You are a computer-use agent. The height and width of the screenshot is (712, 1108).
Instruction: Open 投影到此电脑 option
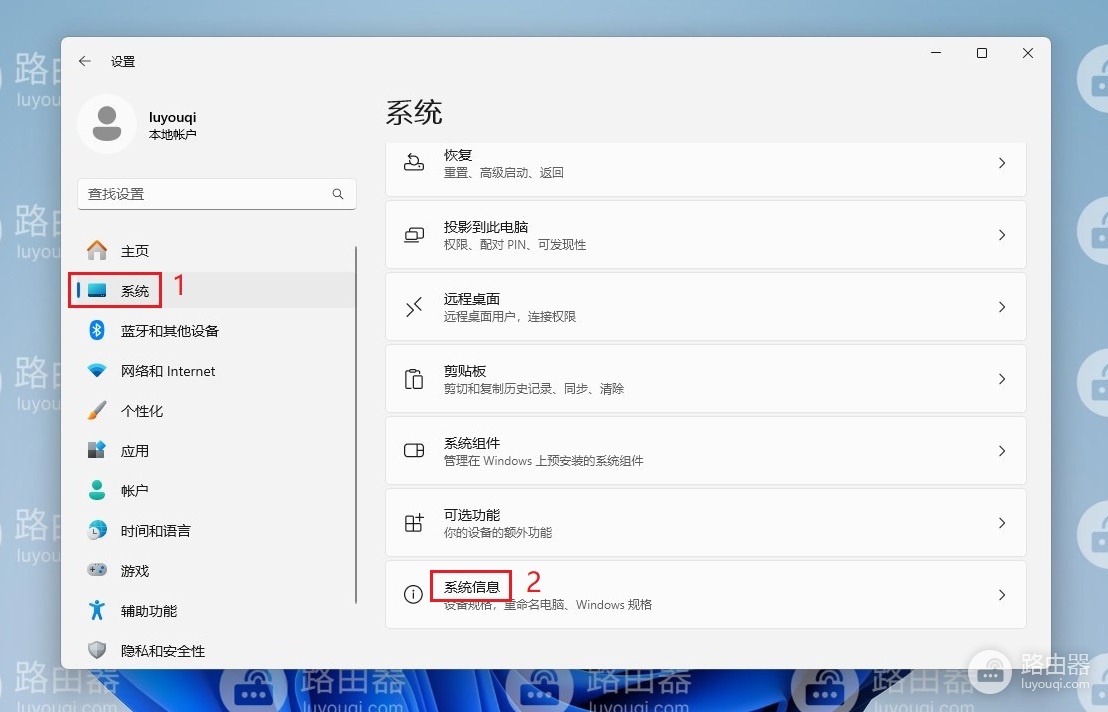click(x=705, y=235)
